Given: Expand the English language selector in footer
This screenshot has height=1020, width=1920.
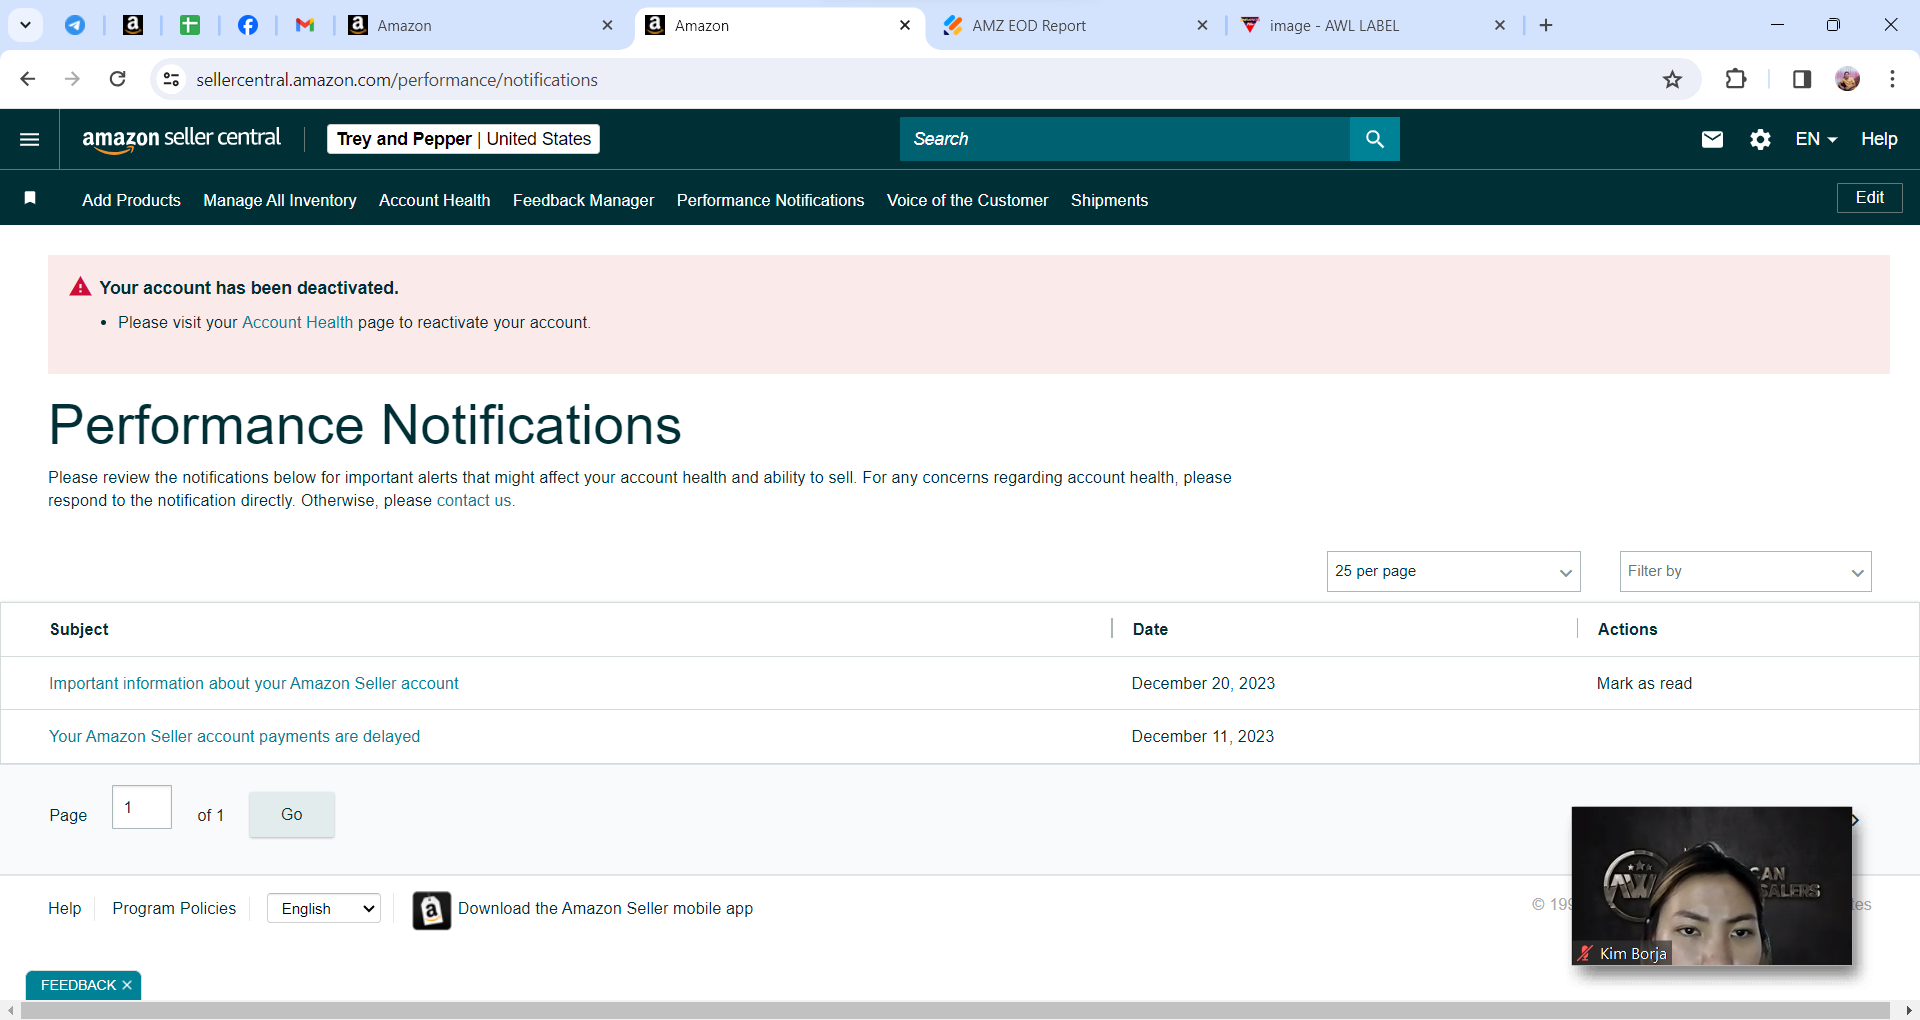Looking at the screenshot, I should [x=324, y=908].
